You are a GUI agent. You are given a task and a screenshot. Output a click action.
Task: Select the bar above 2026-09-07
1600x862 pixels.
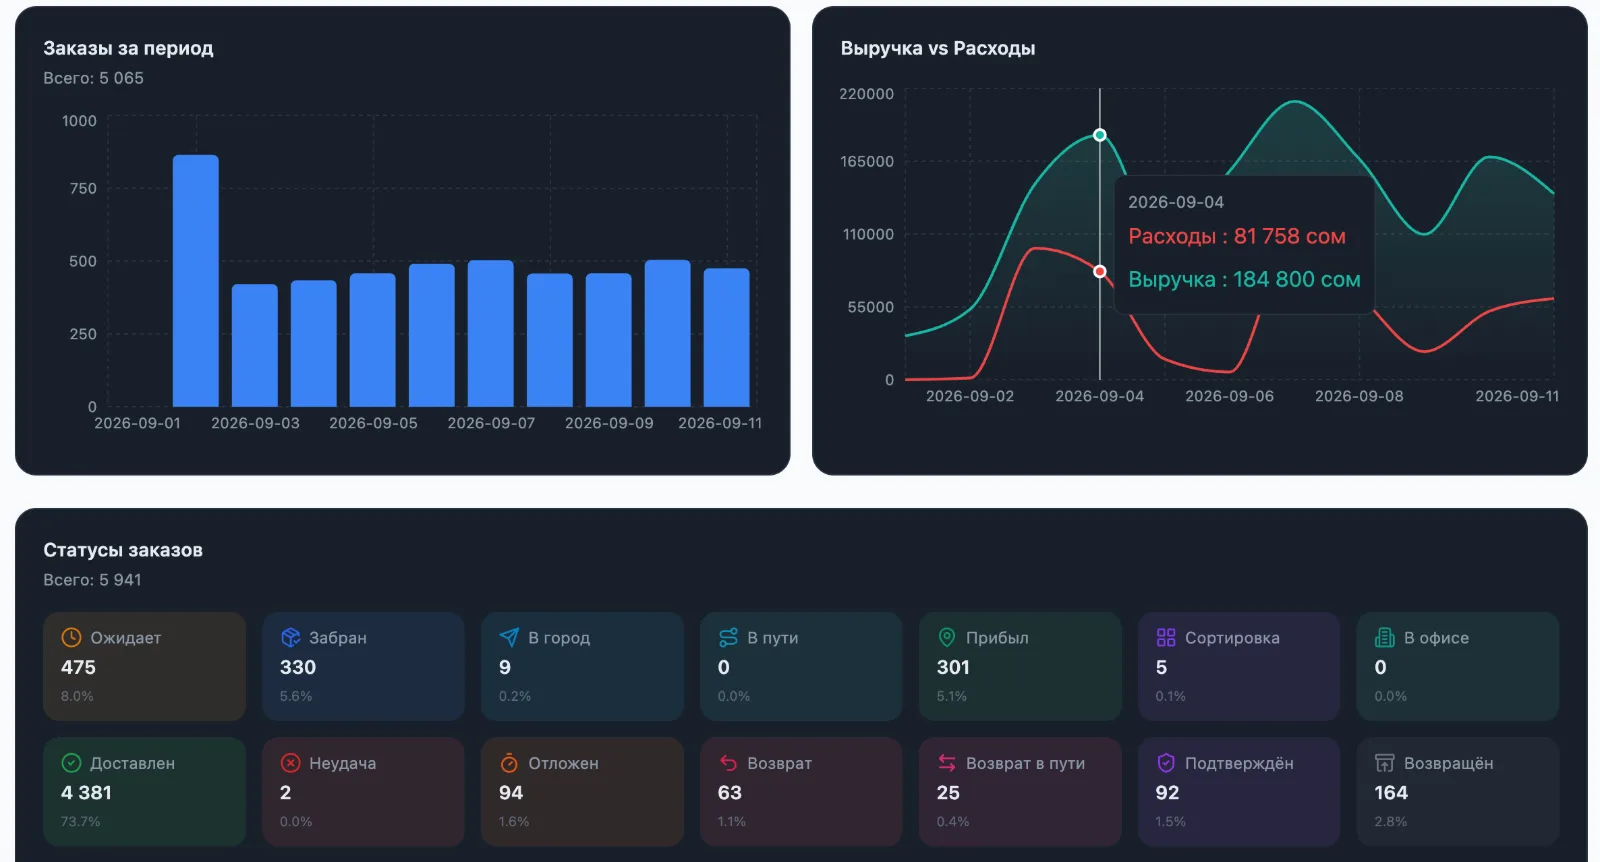pyautogui.click(x=491, y=334)
